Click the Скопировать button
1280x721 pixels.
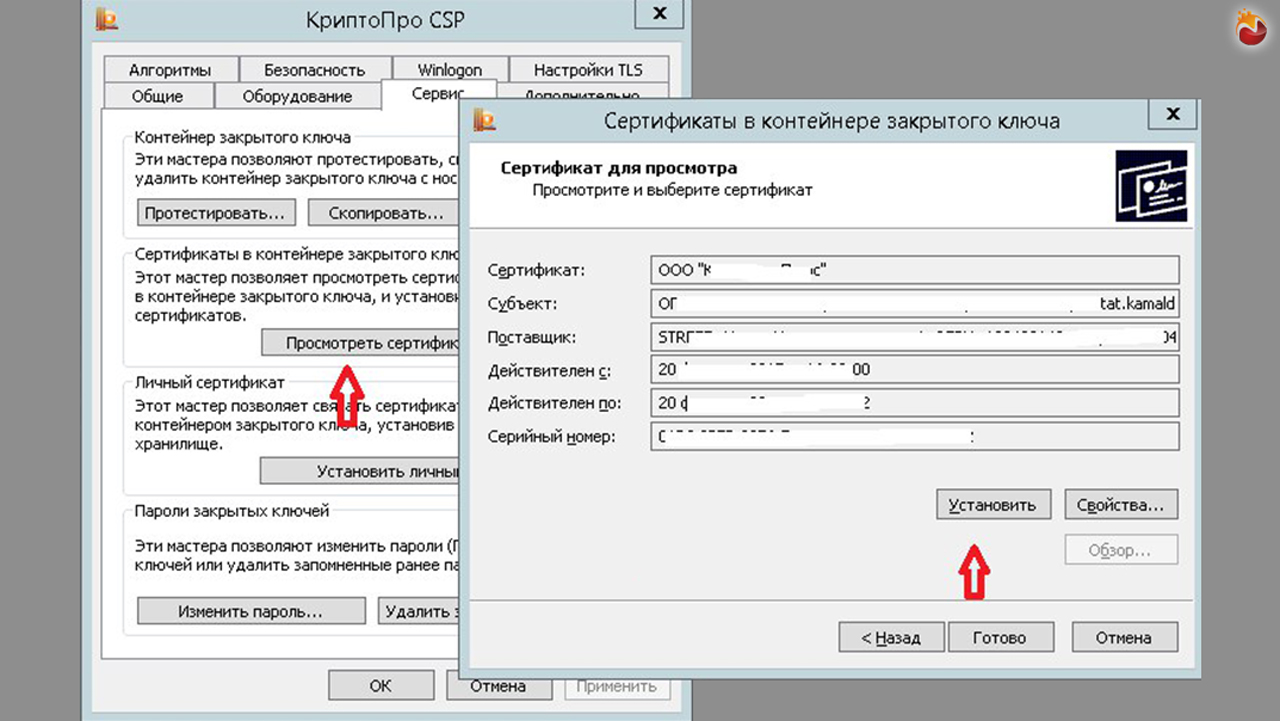point(383,213)
